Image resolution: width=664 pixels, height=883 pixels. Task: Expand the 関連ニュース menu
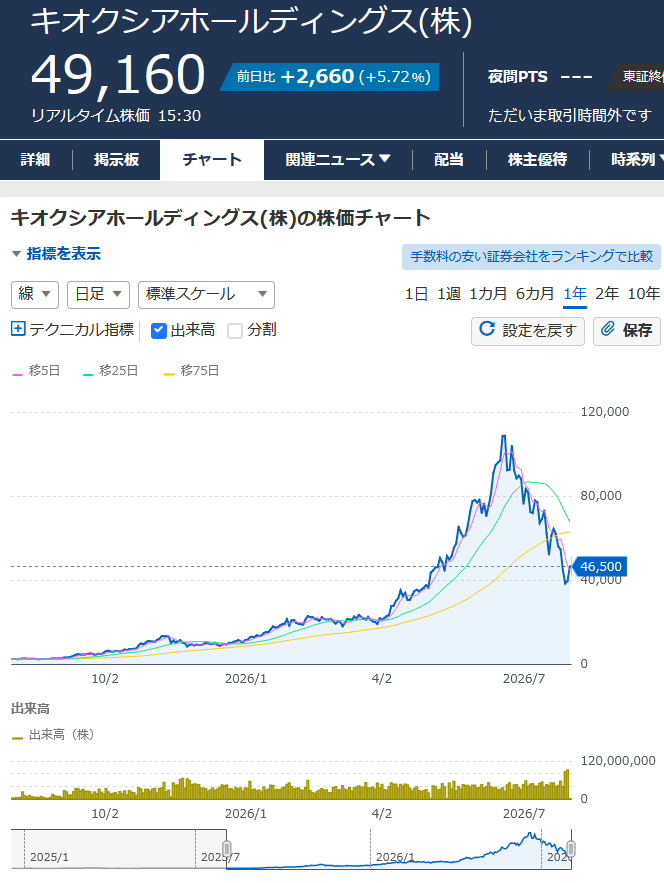click(338, 160)
